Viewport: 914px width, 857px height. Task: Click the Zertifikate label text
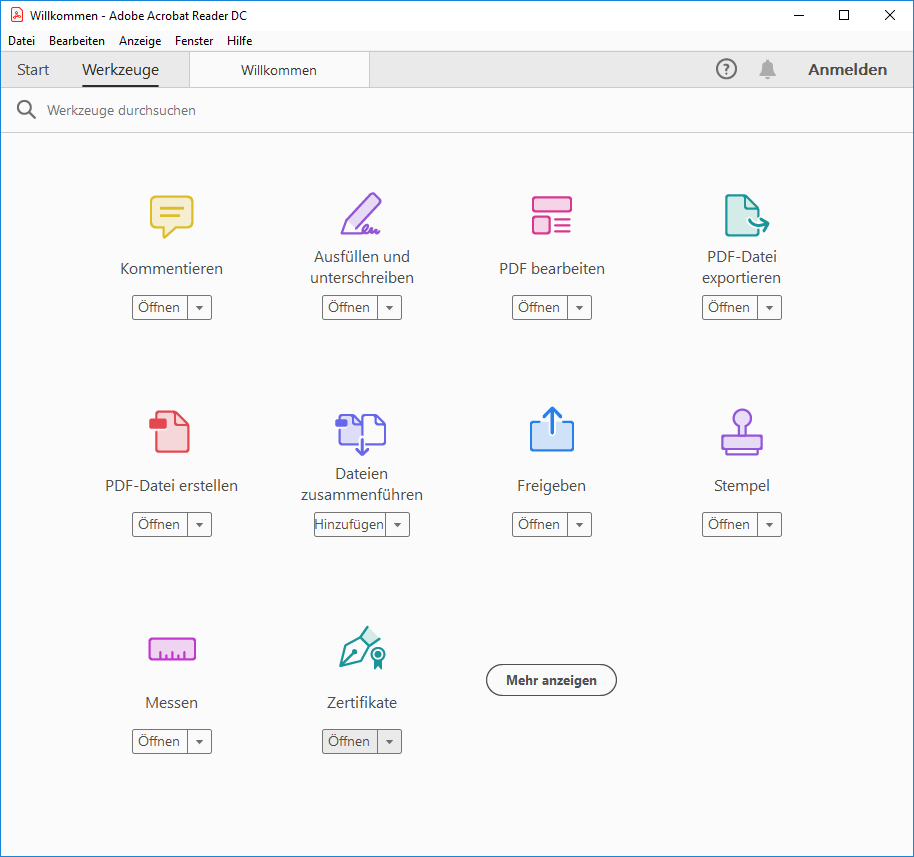coord(362,703)
